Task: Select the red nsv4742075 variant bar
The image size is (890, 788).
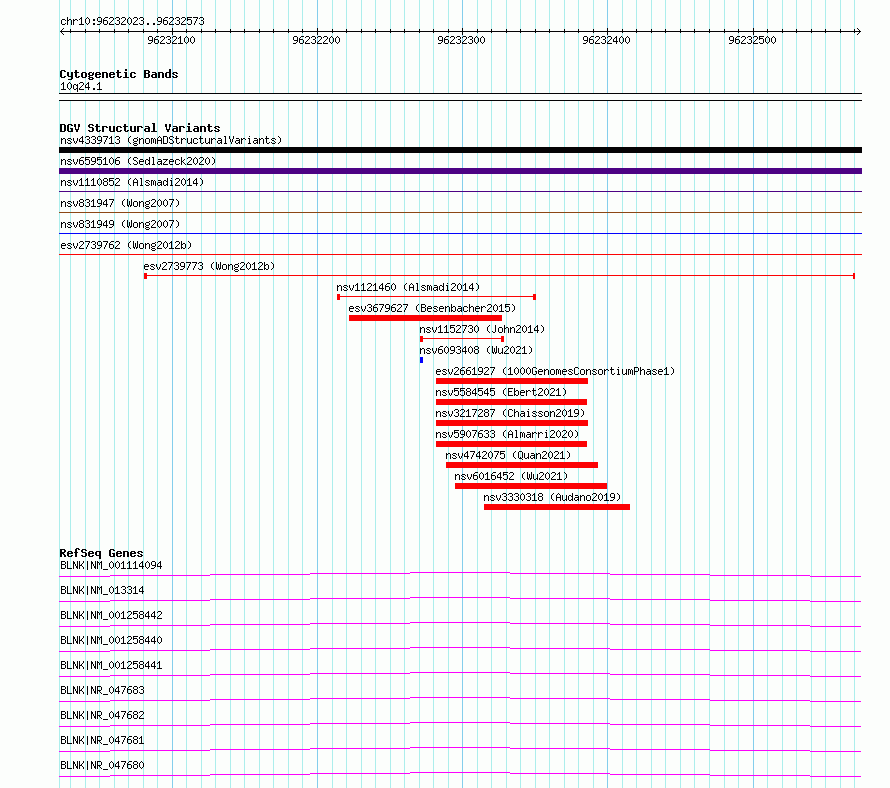Action: [522, 465]
